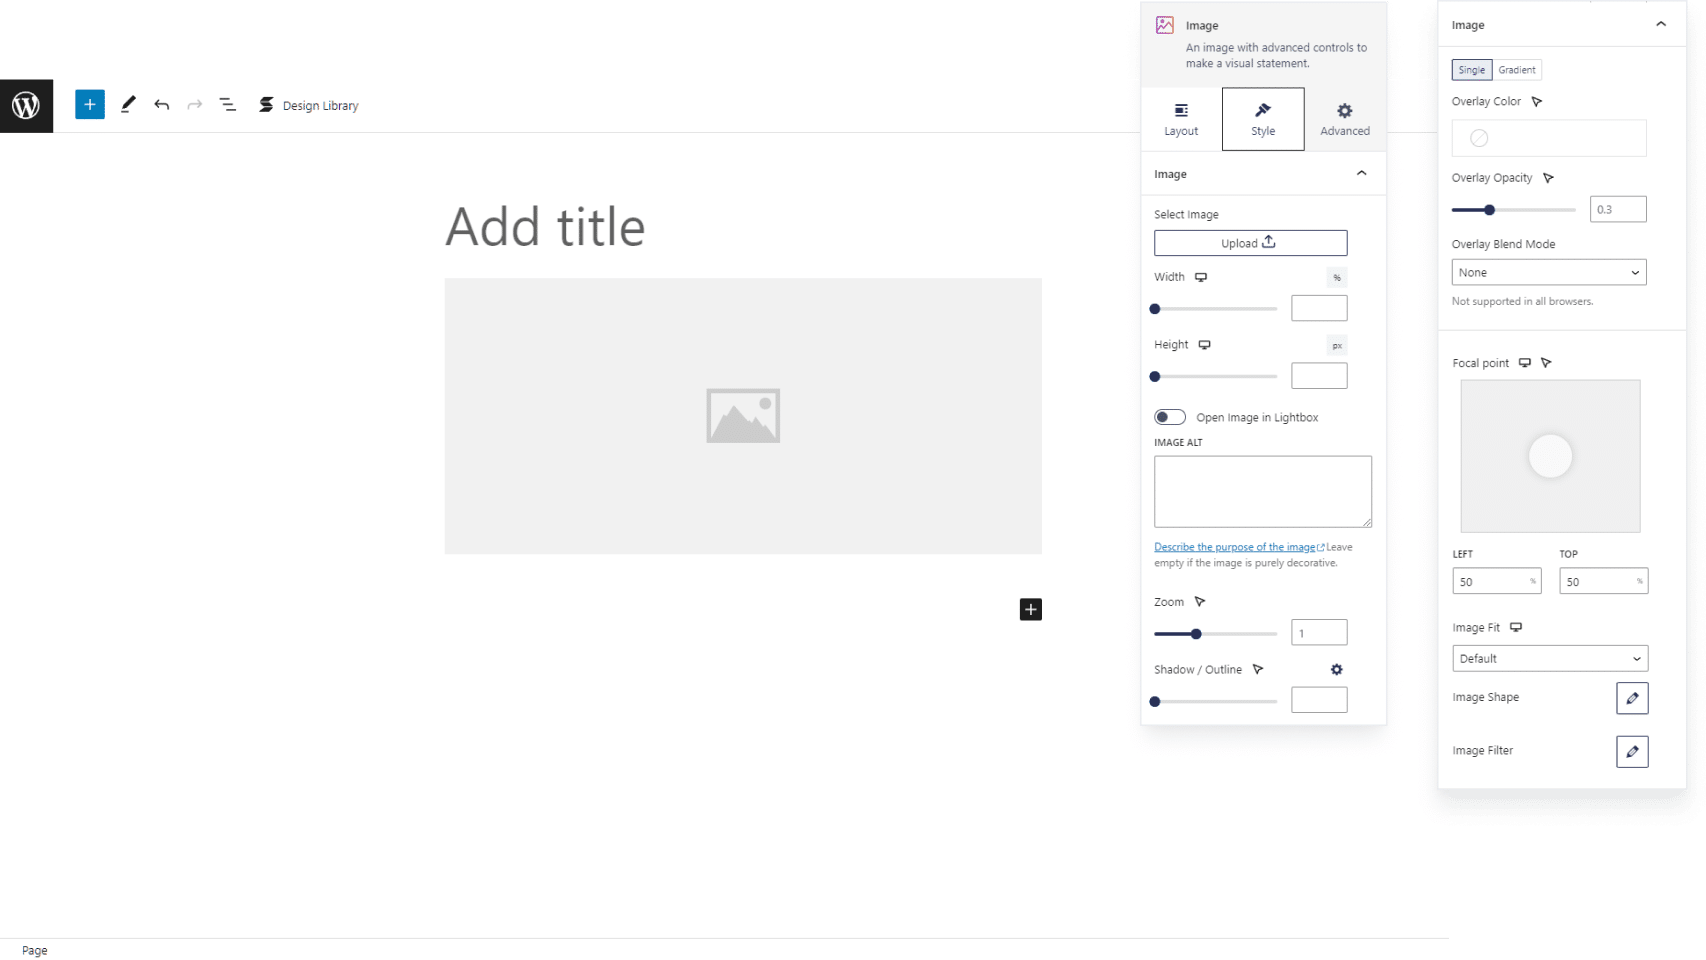Viewport: 1706px width, 960px height.
Task: Open Shadow / Outline settings gear
Action: pos(1336,670)
